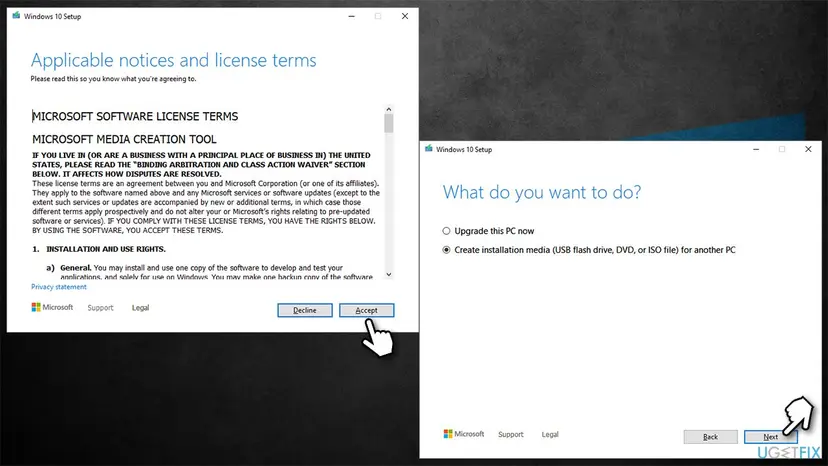The height and width of the screenshot is (466, 828).
Task: Click setup icon in right window title bar
Action: click(429, 149)
